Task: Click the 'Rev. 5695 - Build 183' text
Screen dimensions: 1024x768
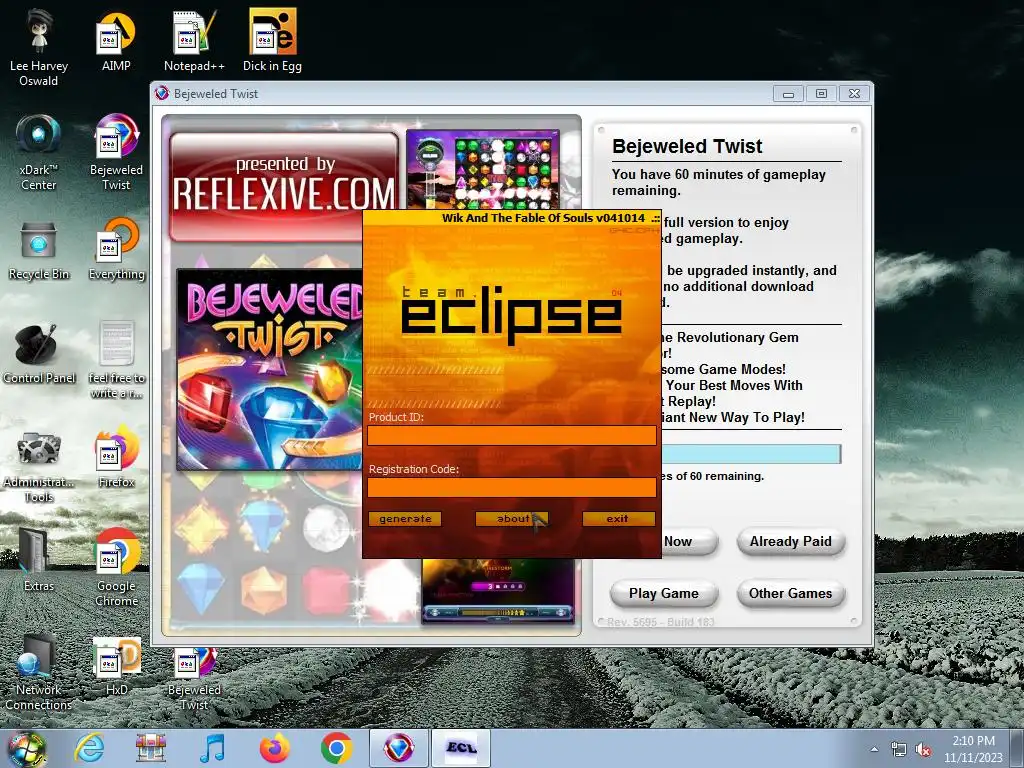Action: pyautogui.click(x=661, y=622)
